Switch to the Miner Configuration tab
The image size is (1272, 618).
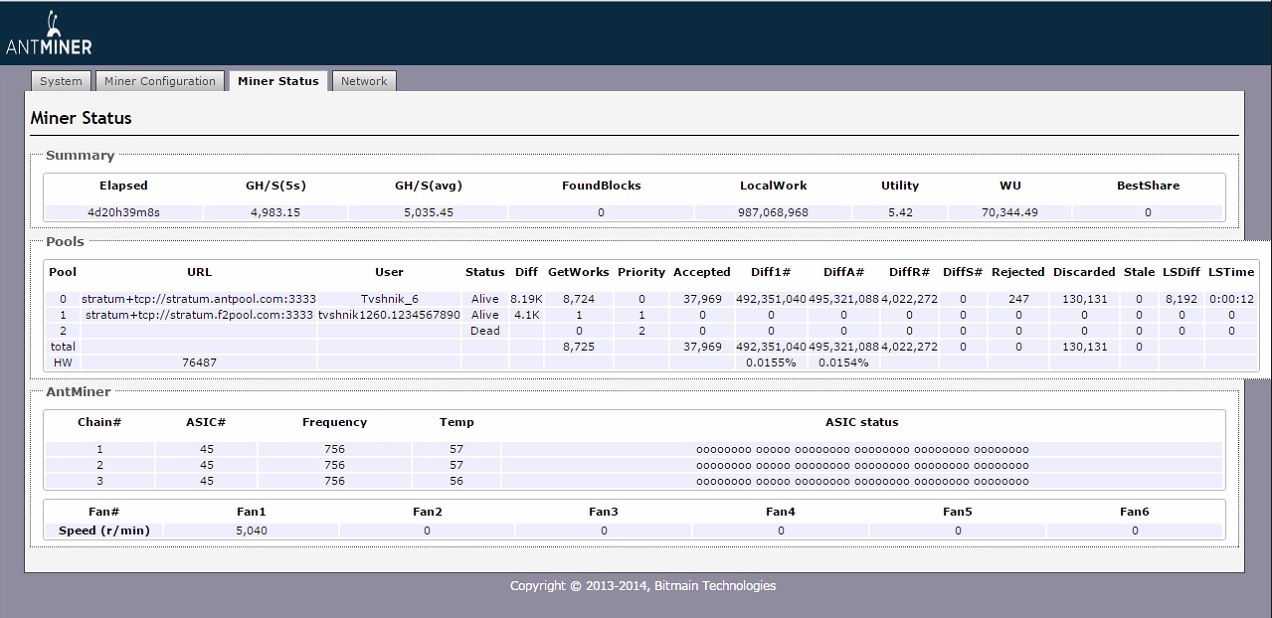pos(161,81)
